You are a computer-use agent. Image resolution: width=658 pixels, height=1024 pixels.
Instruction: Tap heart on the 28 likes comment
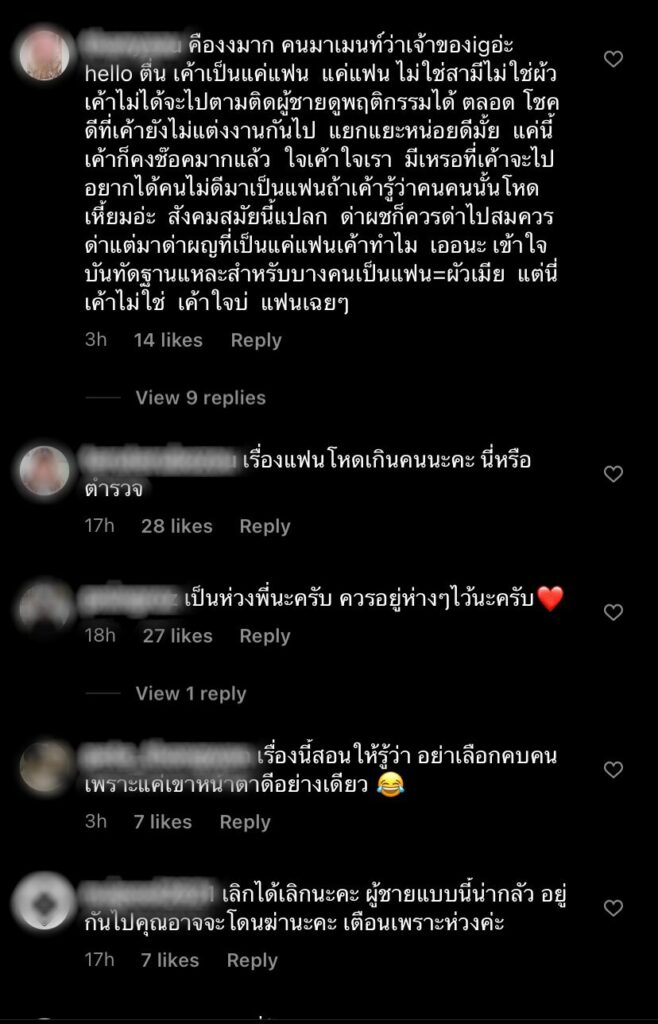[x=613, y=474]
